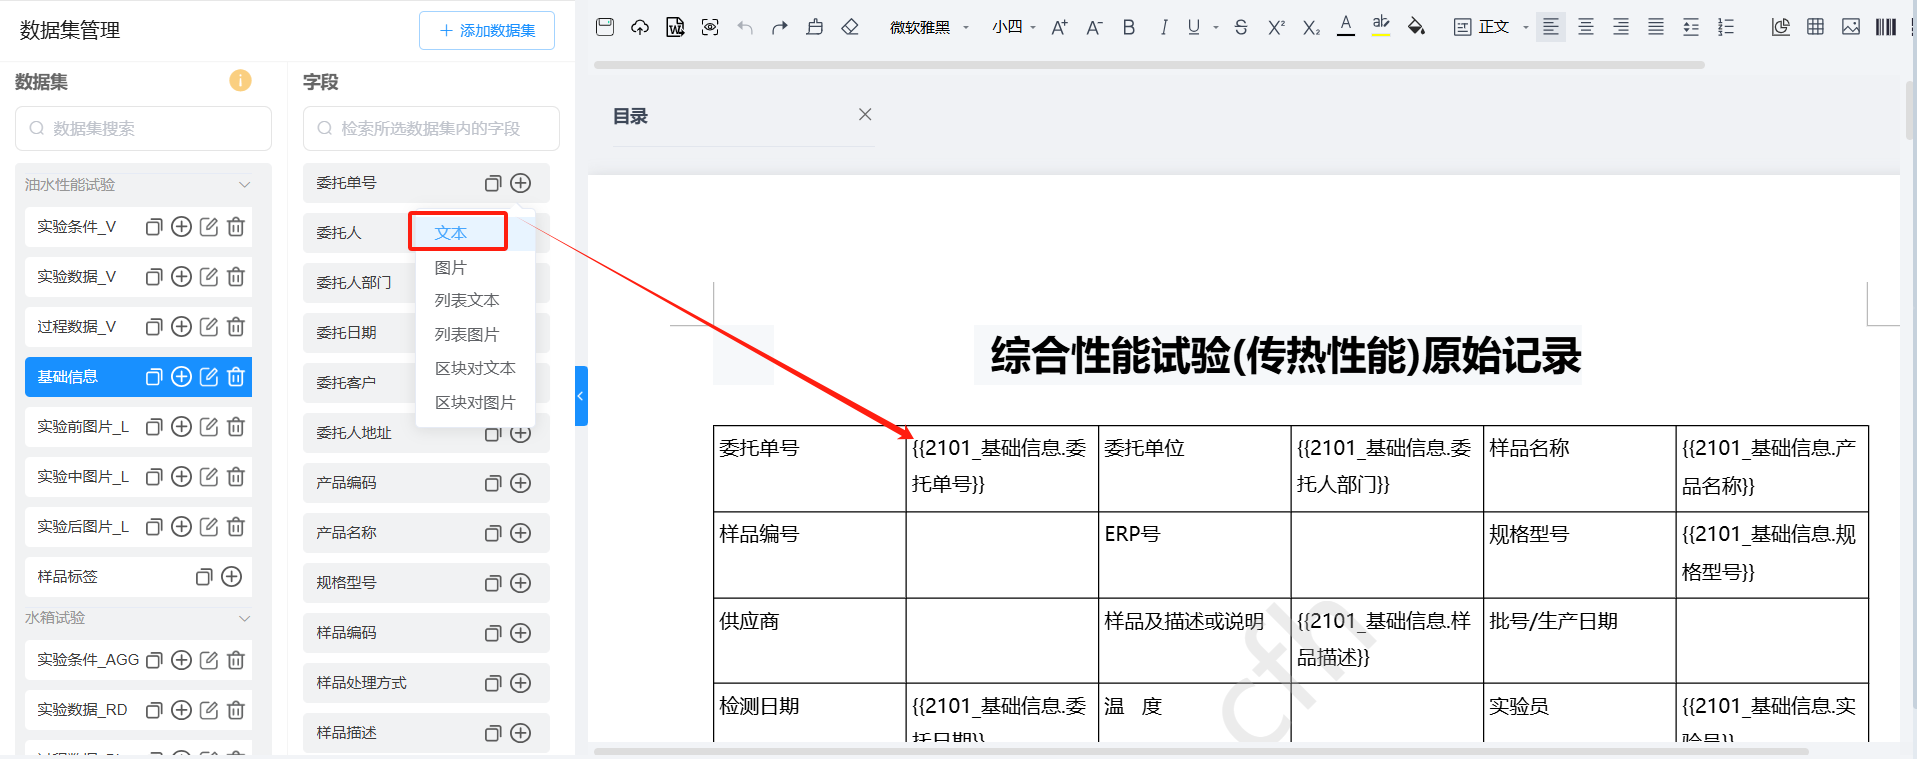Image resolution: width=1917 pixels, height=759 pixels.
Task: Clear formatting with the eraser icon
Action: [x=850, y=27]
